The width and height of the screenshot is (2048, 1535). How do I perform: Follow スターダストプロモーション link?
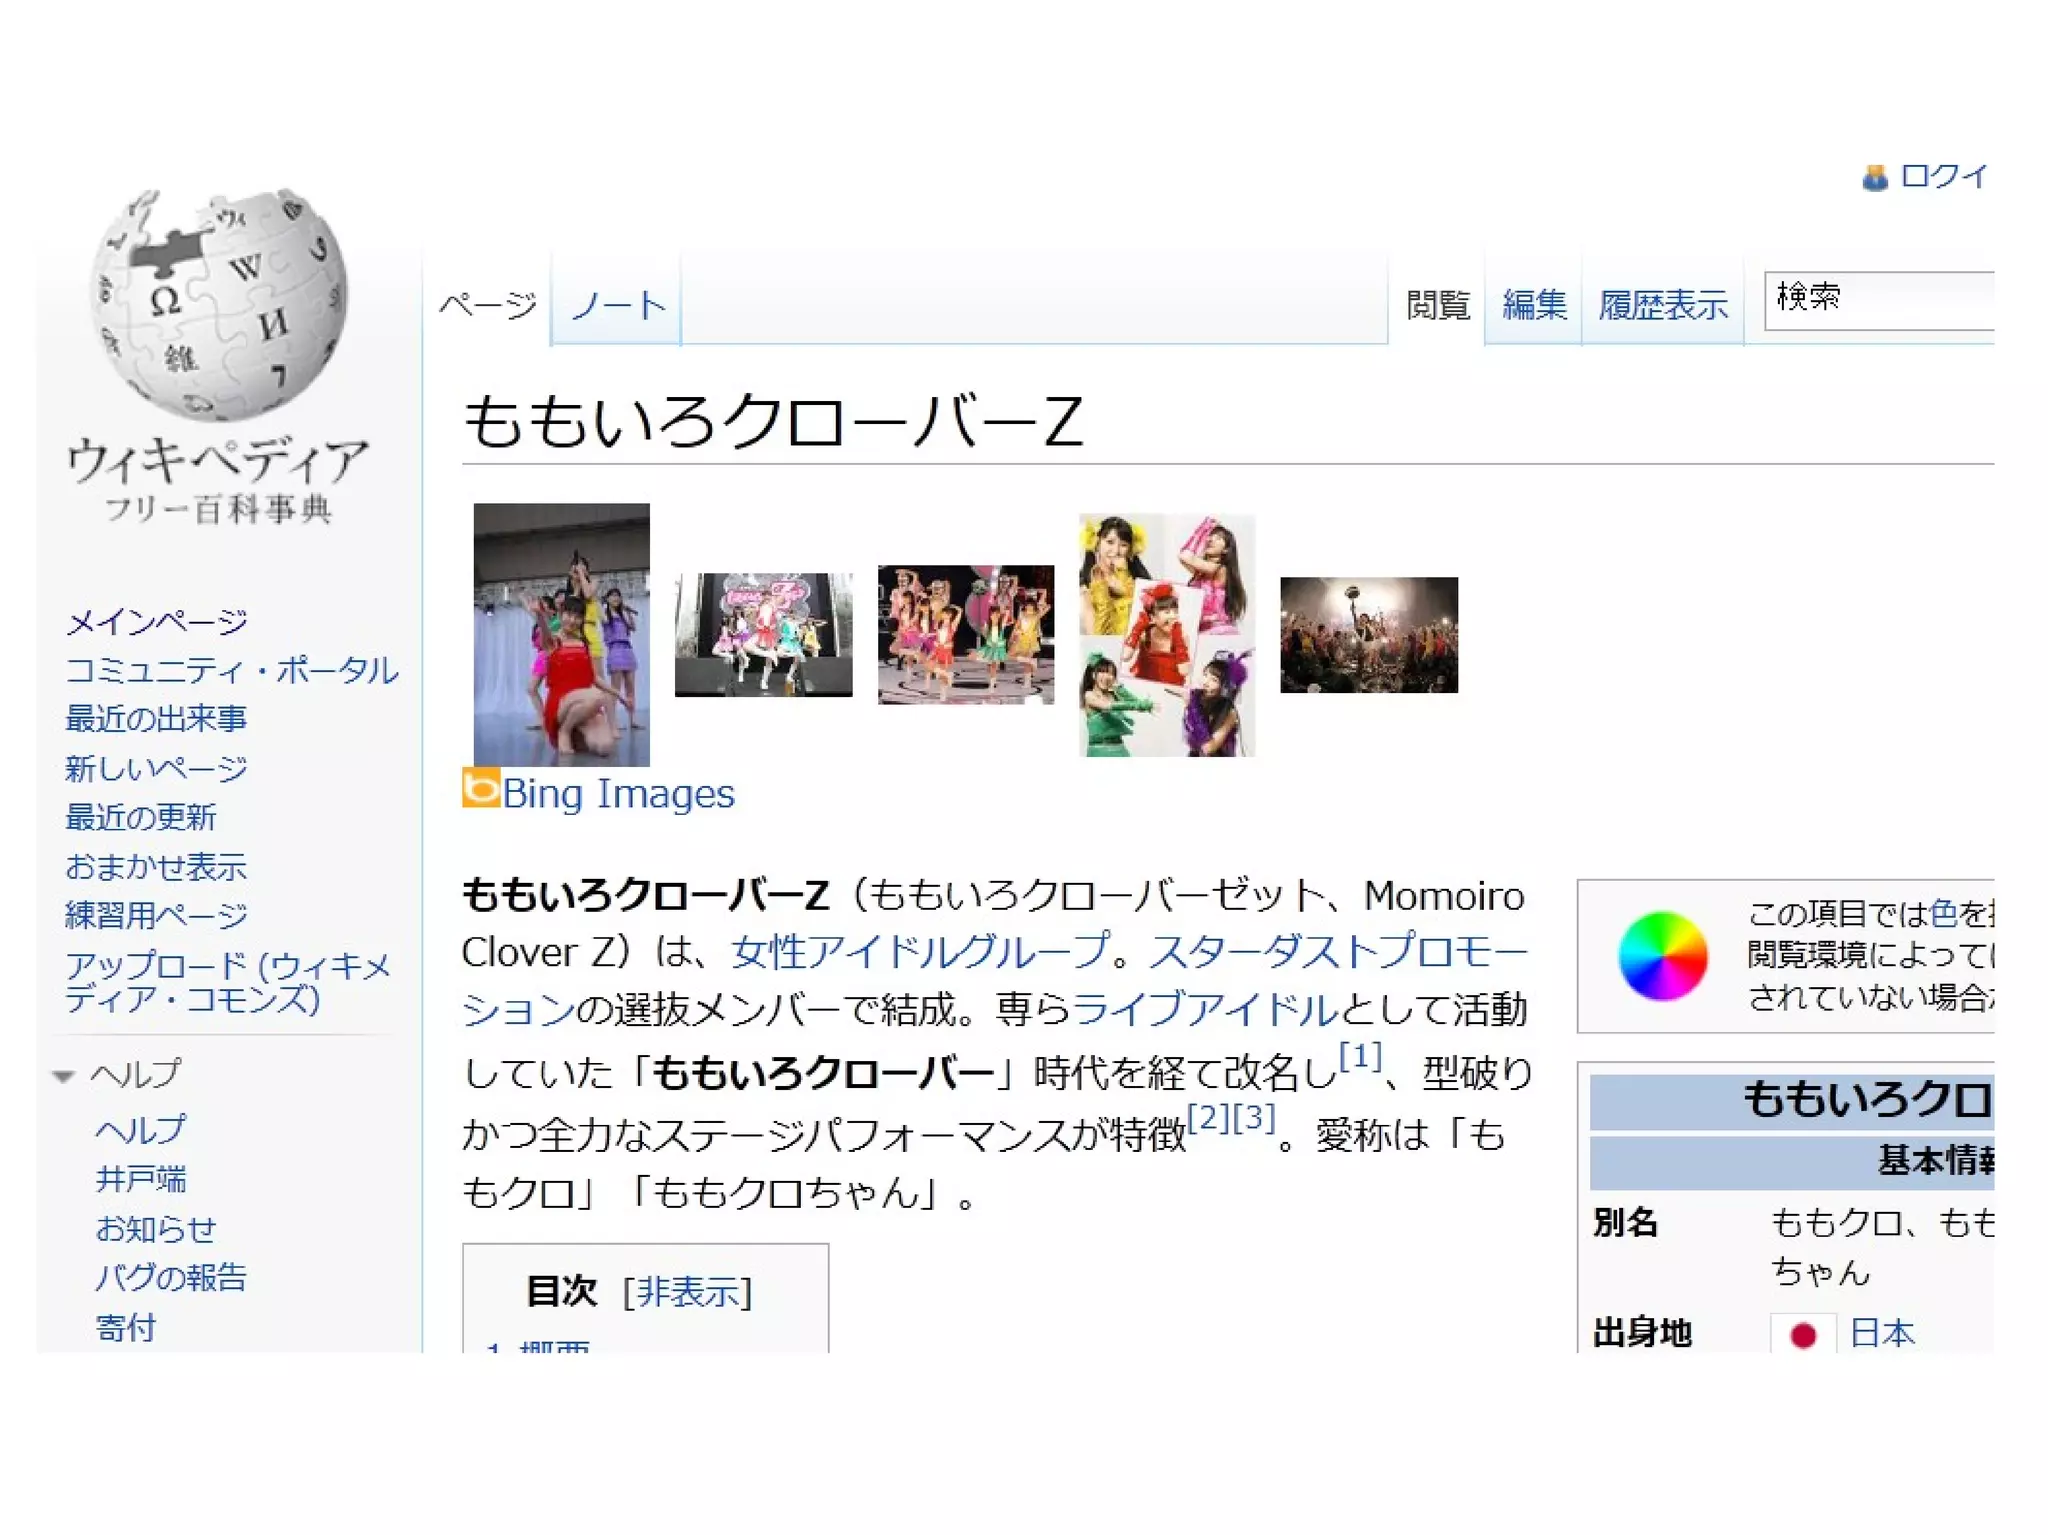994,980
